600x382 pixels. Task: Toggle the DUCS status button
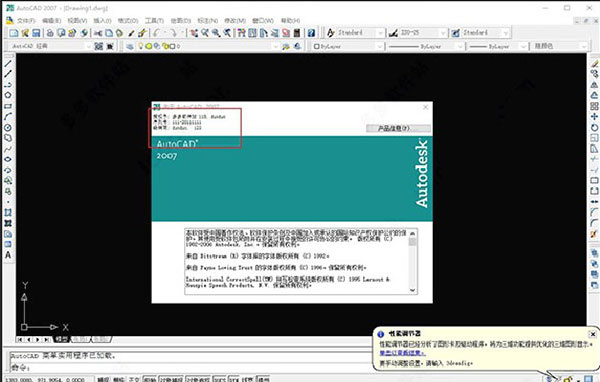tap(219, 379)
